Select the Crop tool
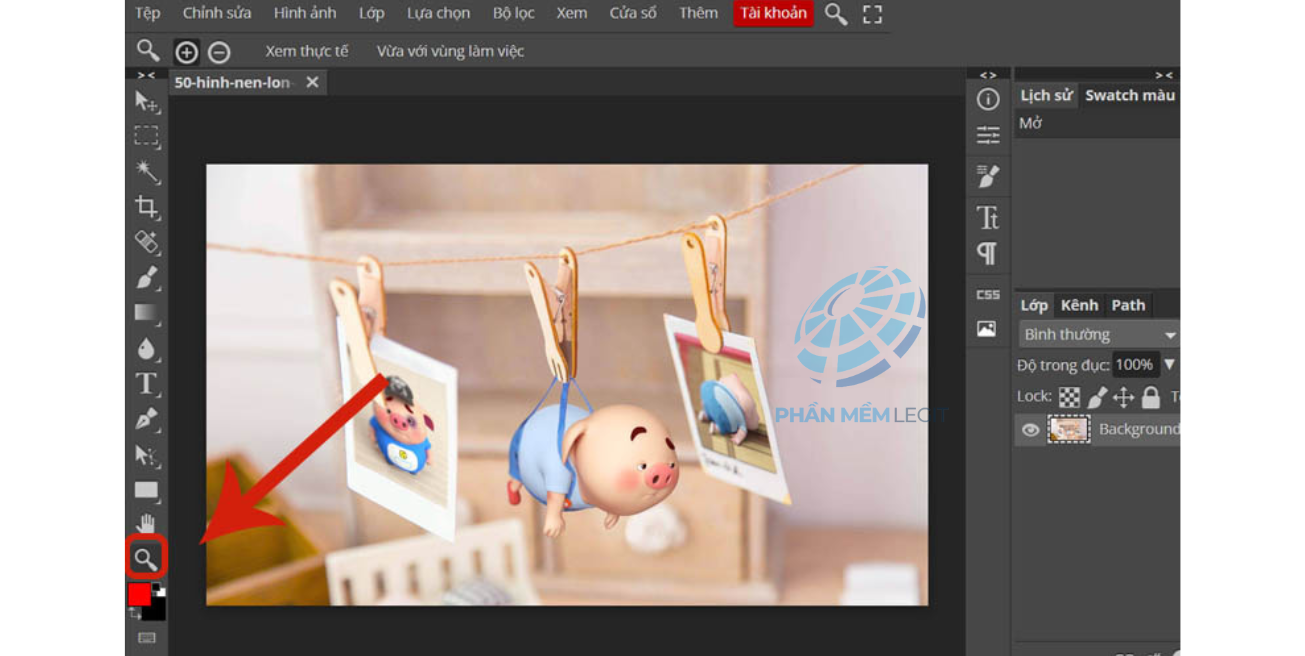The width and height of the screenshot is (1305, 656). (x=146, y=207)
